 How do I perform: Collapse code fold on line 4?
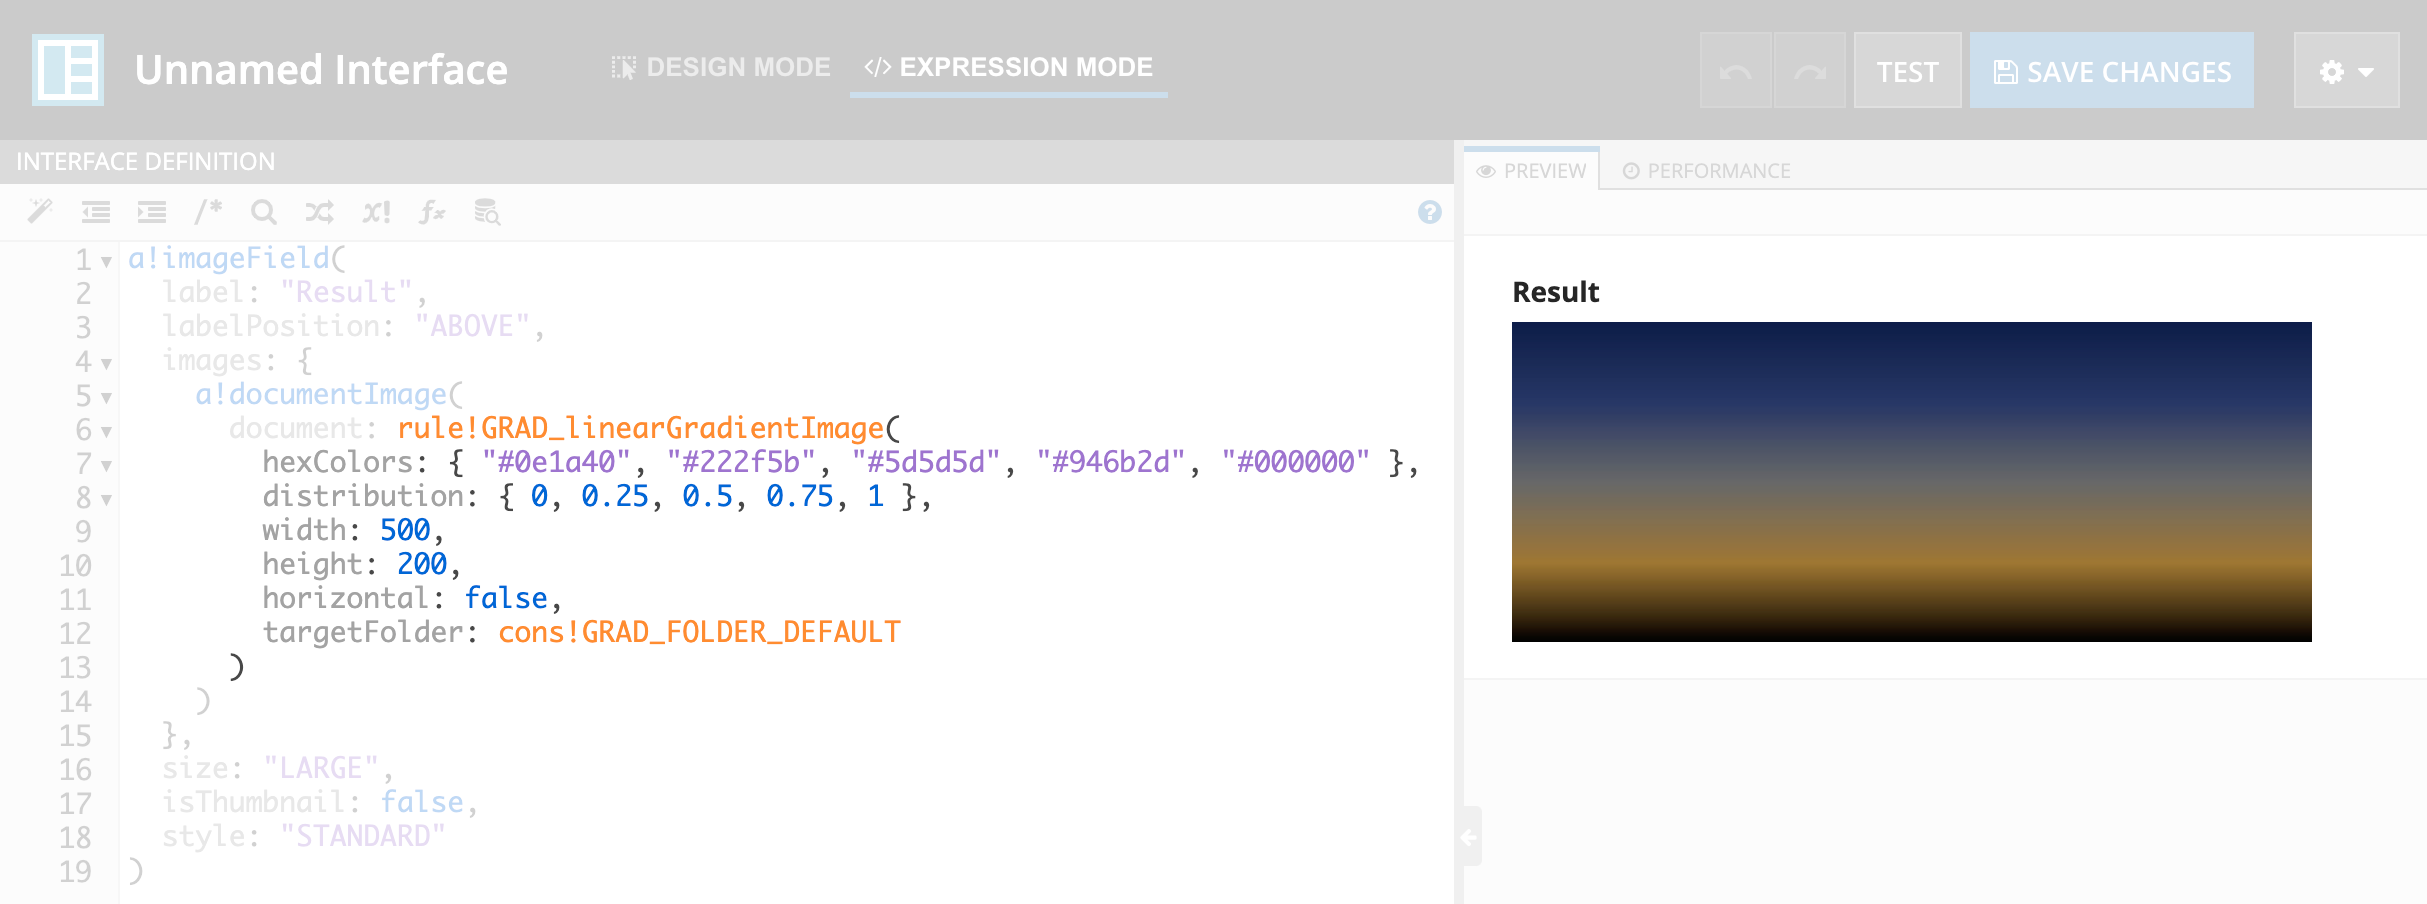tap(106, 364)
